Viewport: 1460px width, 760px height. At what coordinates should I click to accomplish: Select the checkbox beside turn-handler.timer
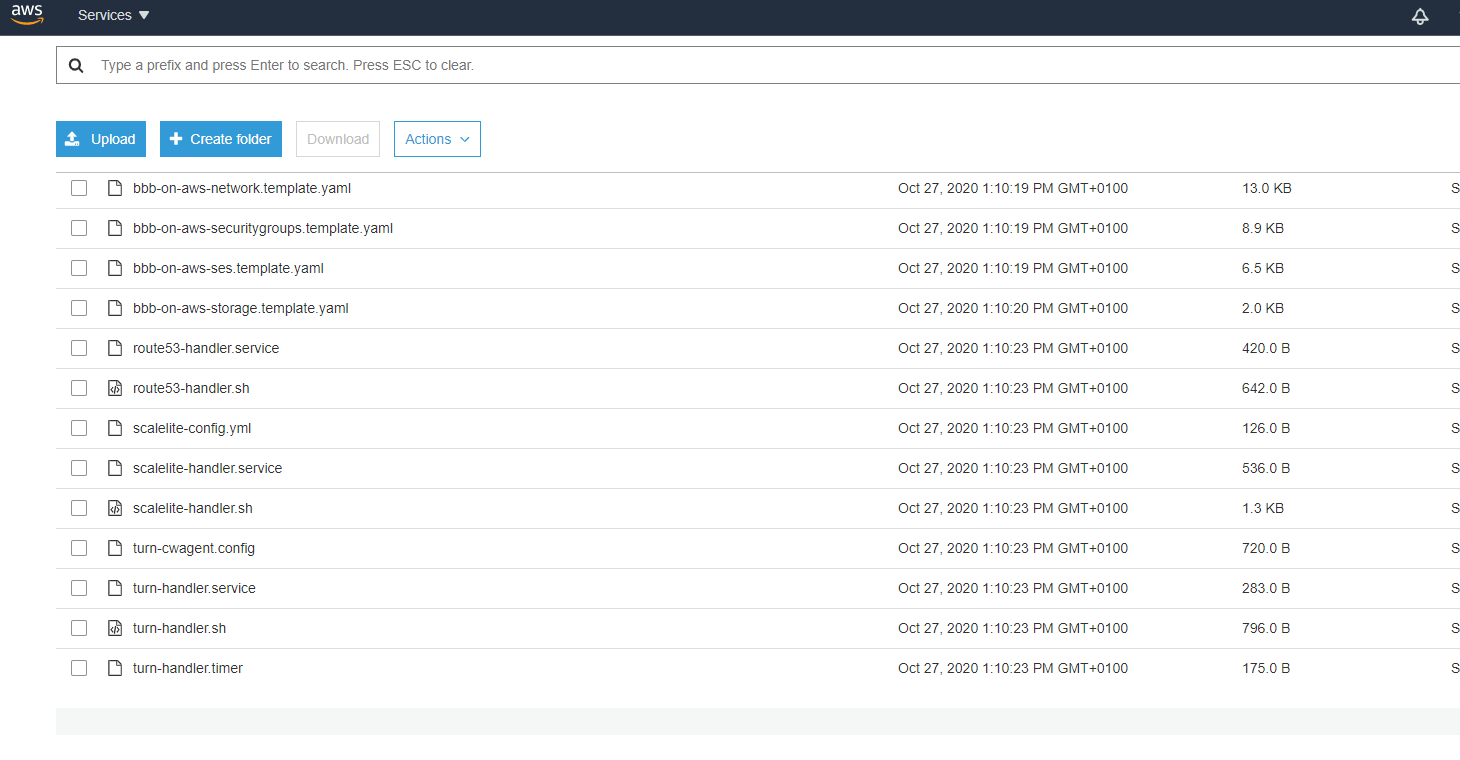(x=79, y=667)
